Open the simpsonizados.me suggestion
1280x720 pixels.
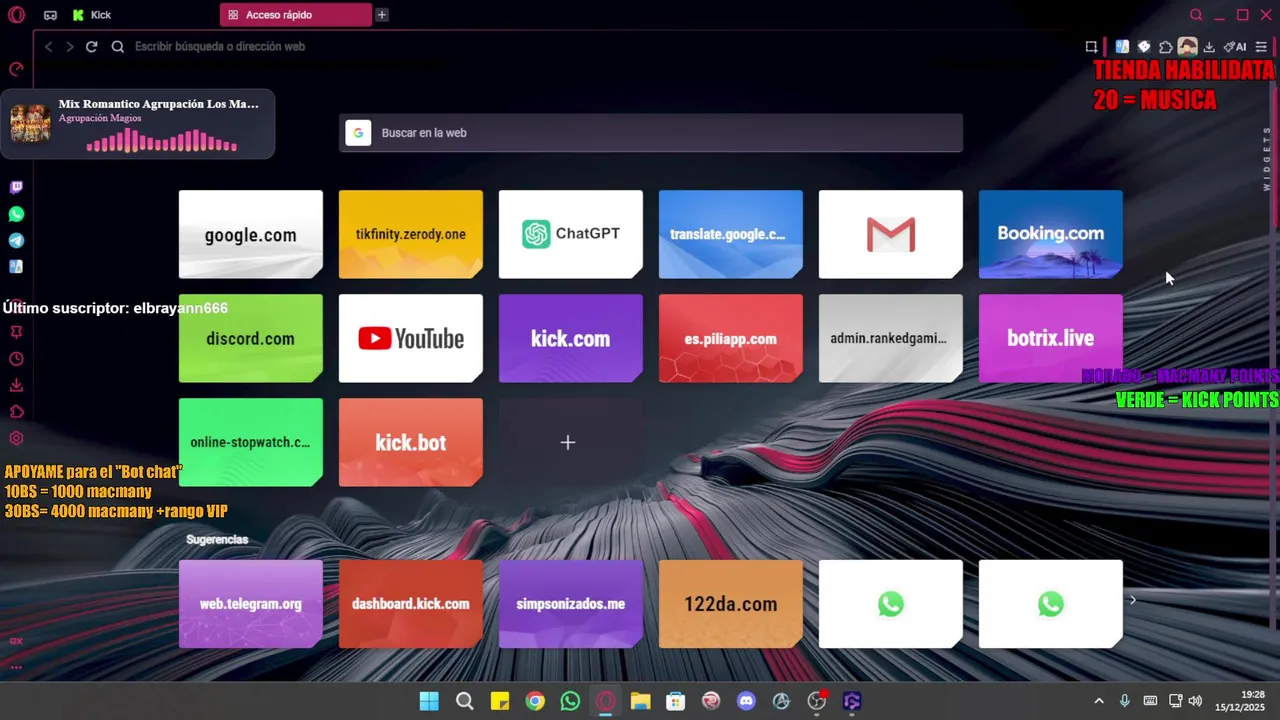point(571,604)
